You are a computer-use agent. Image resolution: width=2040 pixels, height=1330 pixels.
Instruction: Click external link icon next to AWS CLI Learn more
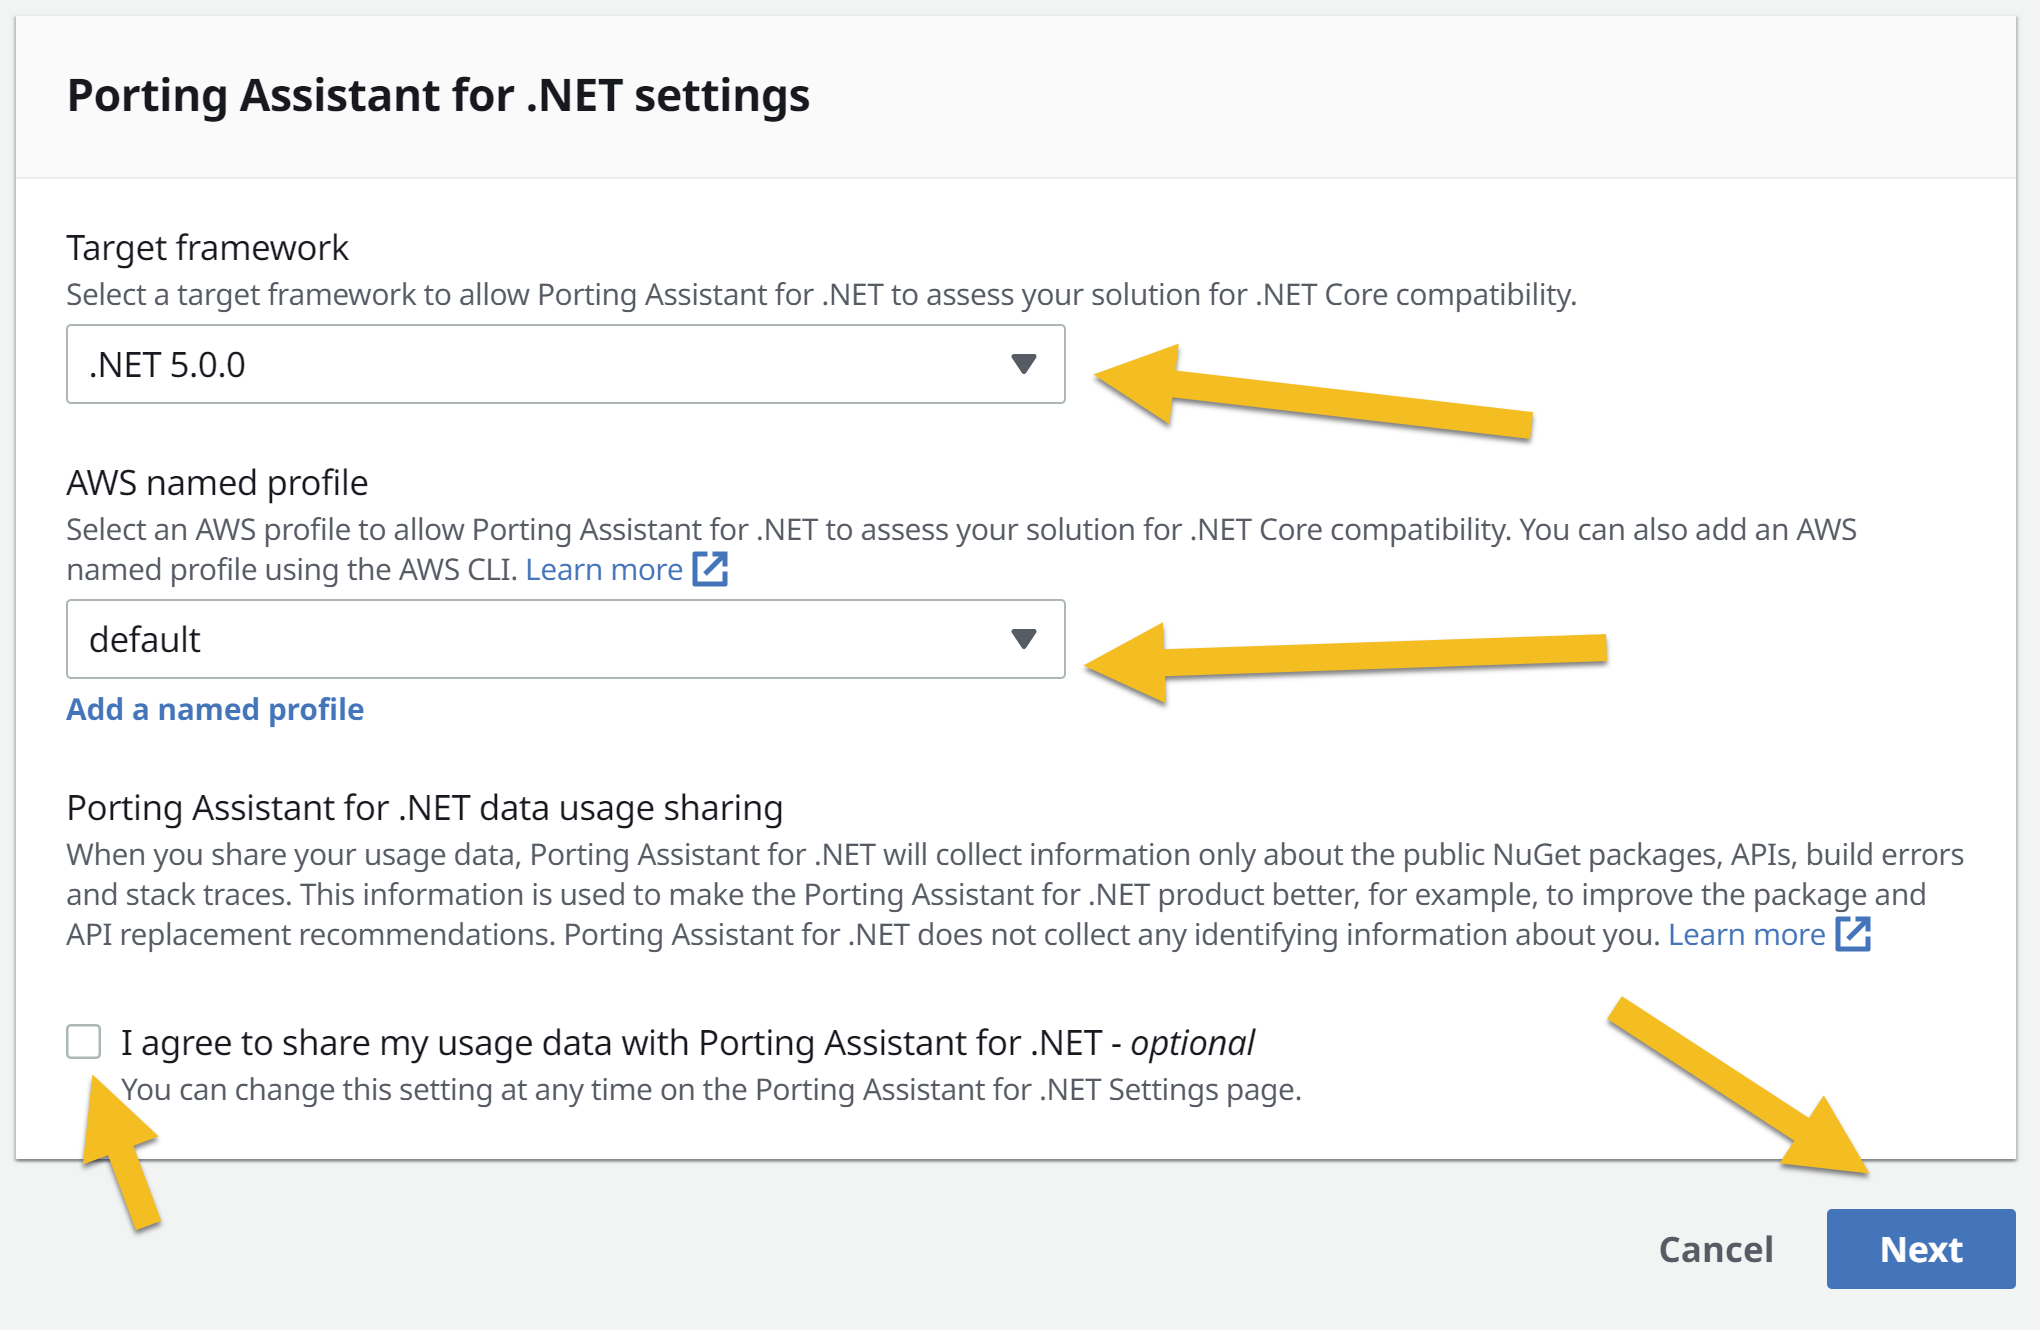[x=710, y=568]
